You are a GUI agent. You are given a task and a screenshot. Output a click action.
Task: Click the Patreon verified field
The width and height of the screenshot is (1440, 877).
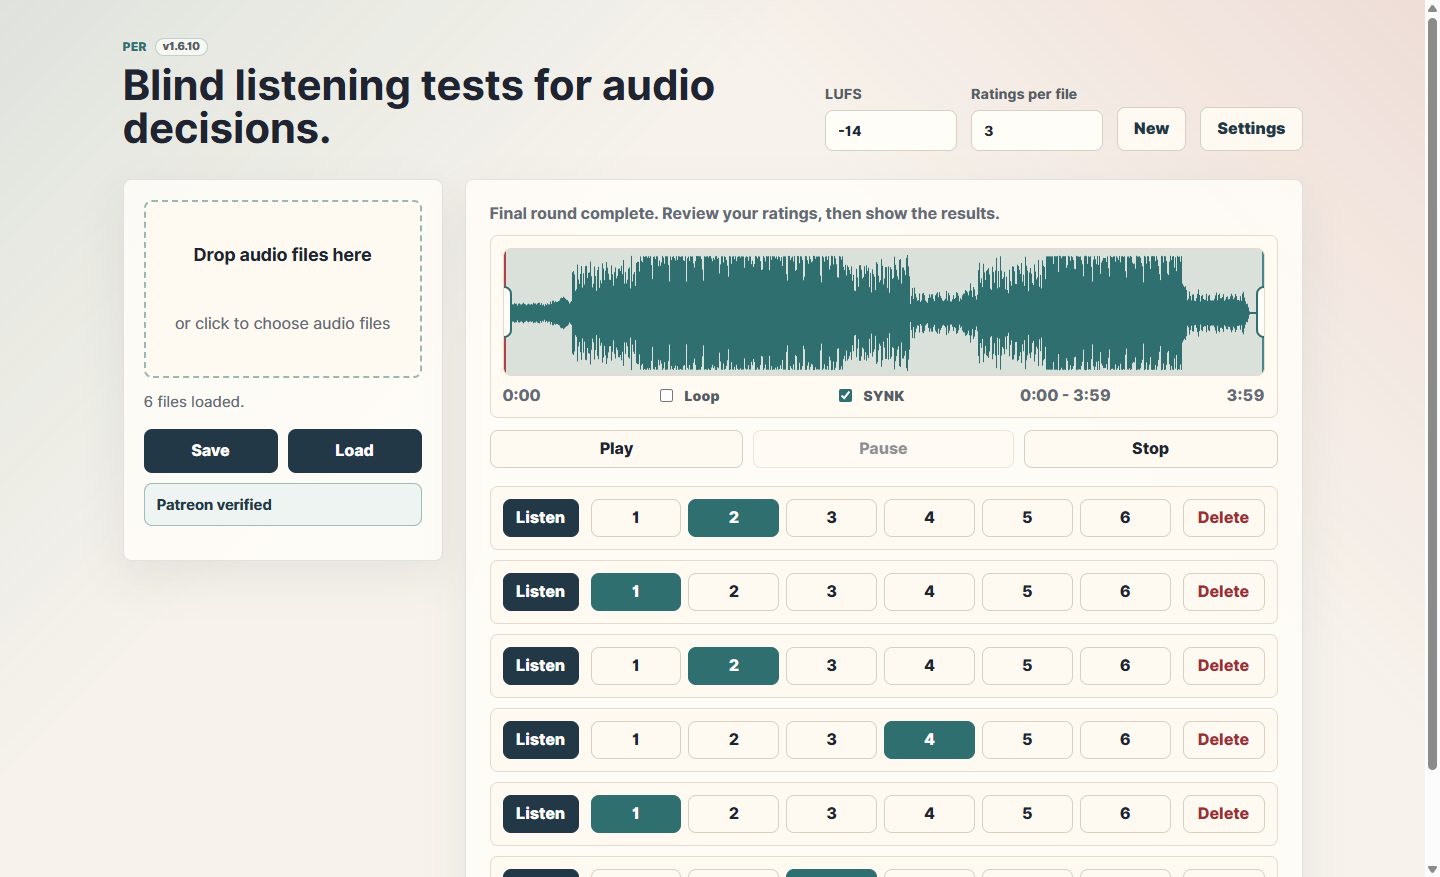(x=283, y=505)
